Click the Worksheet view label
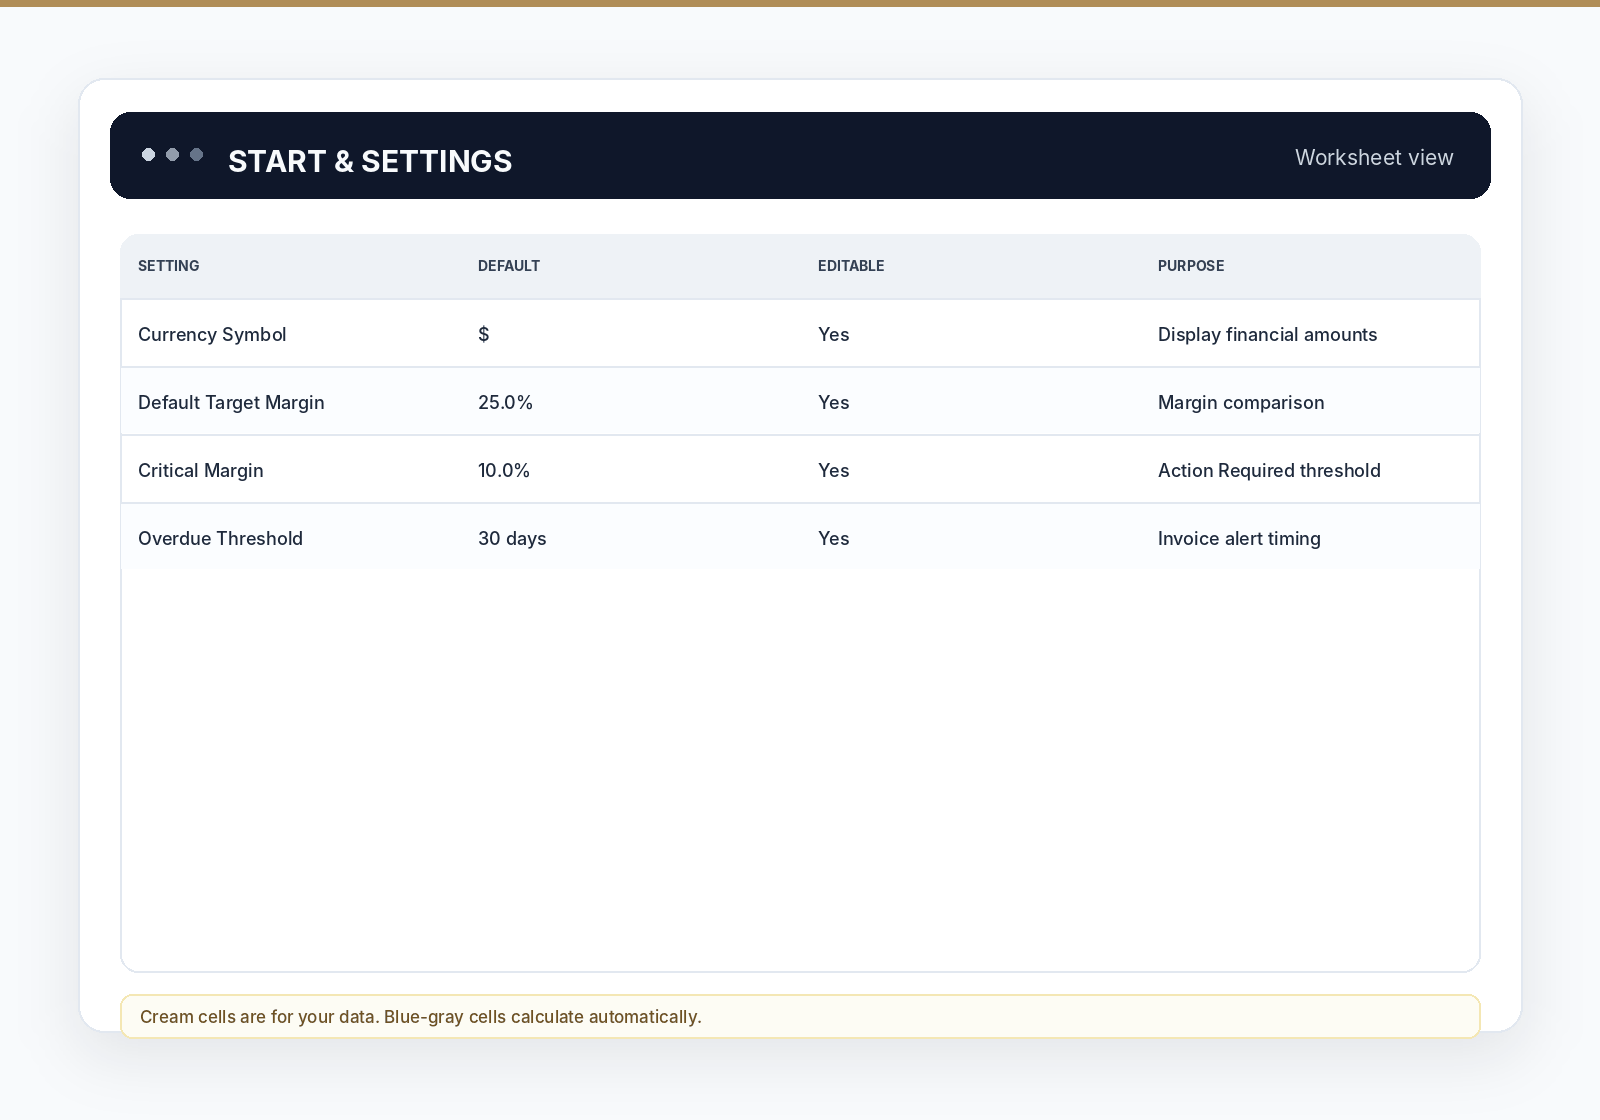Viewport: 1600px width, 1120px height. point(1374,157)
